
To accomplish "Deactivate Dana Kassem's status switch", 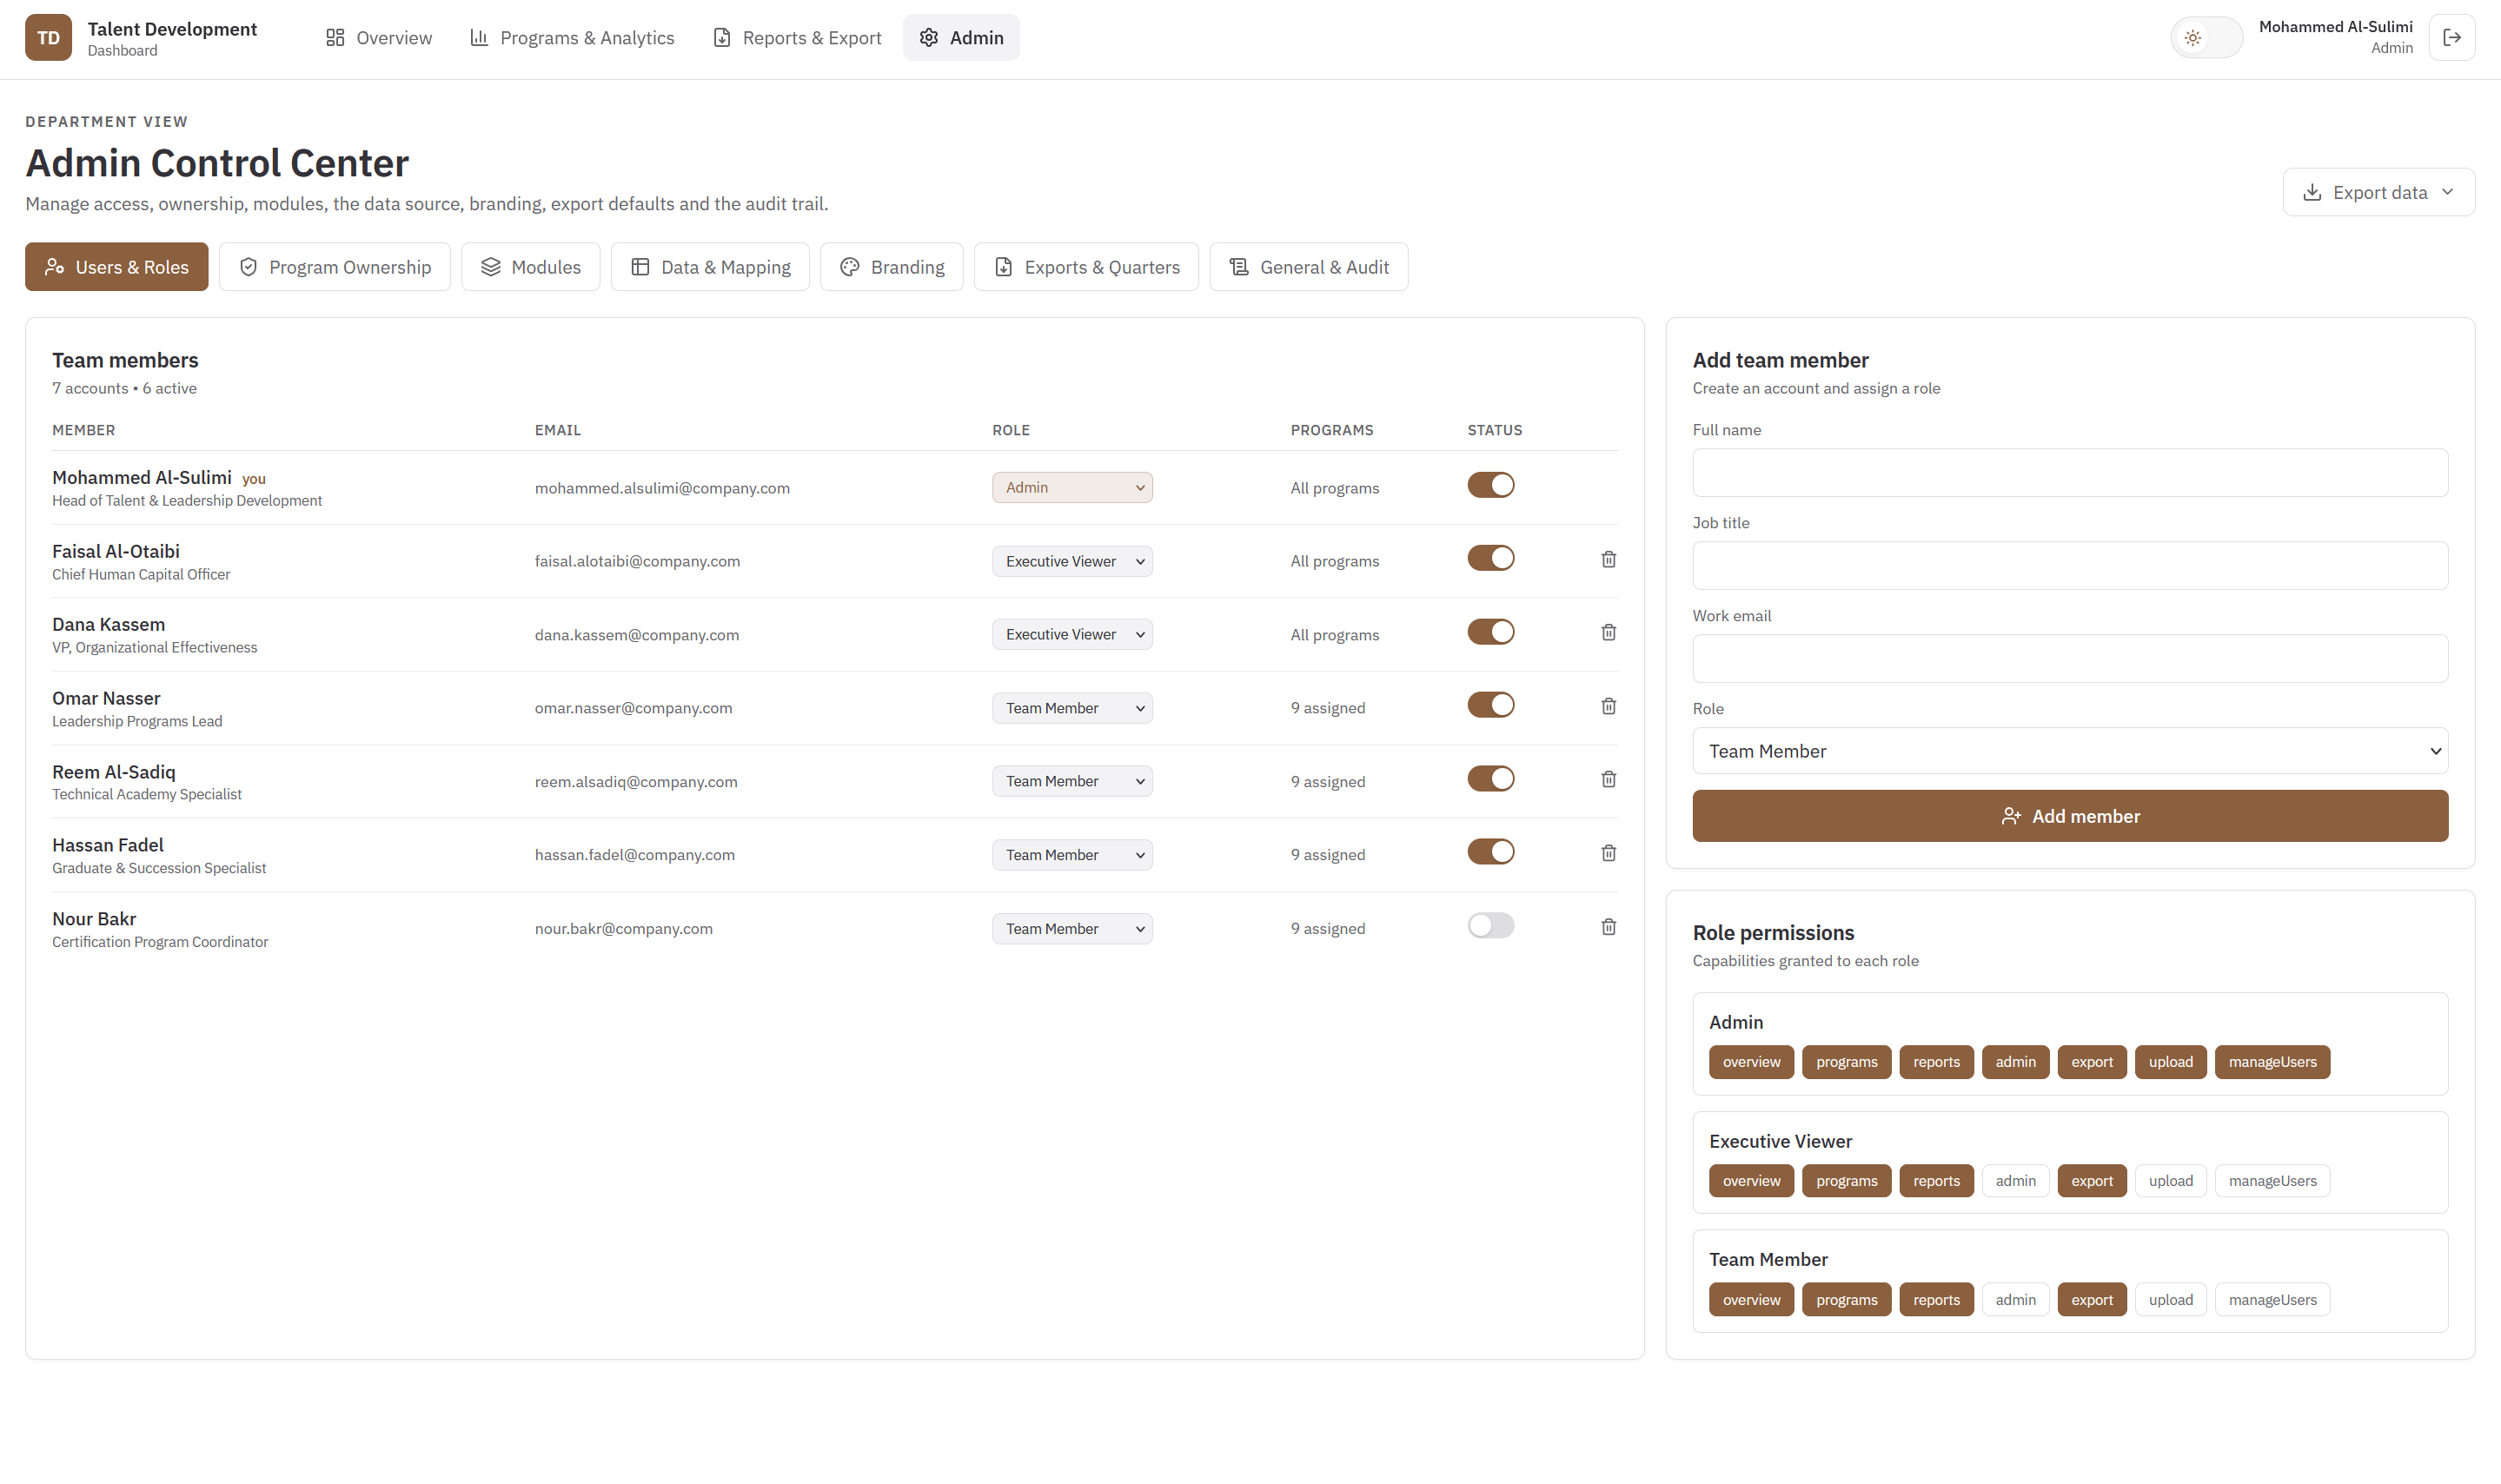I will (1490, 632).
